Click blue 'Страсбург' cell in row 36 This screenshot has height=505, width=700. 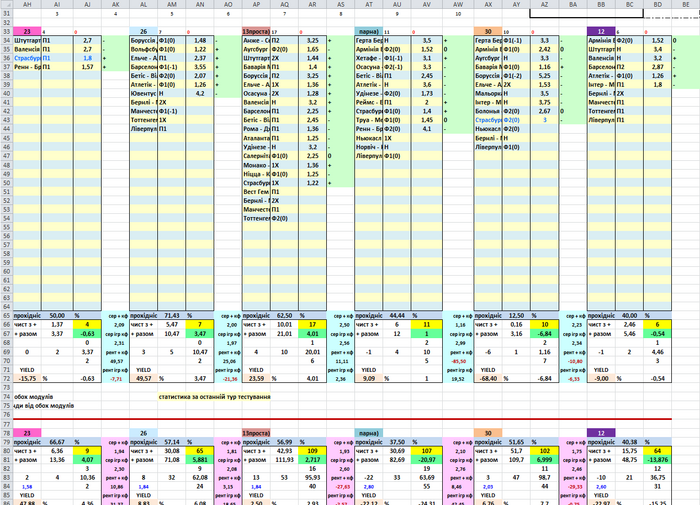coord(27,58)
